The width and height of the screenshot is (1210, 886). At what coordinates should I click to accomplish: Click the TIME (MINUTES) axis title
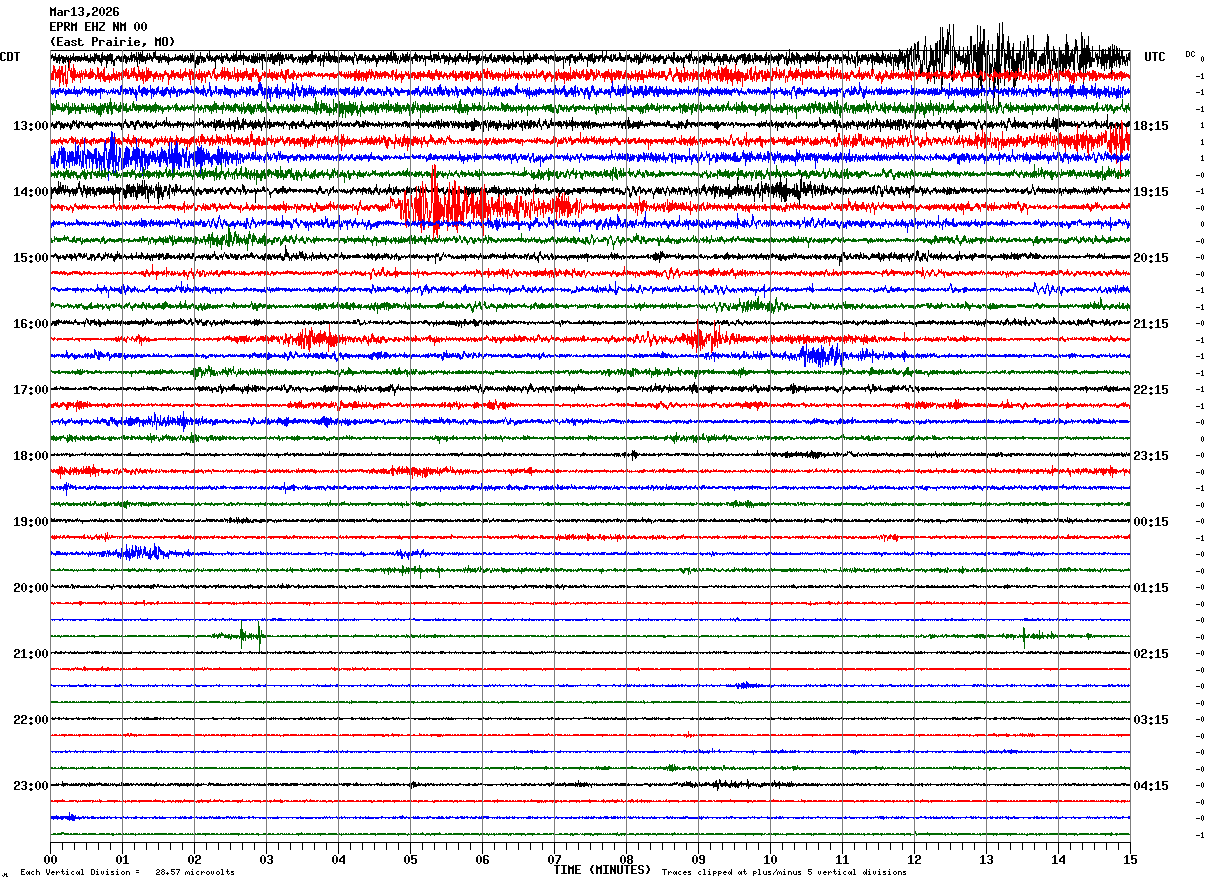602,870
